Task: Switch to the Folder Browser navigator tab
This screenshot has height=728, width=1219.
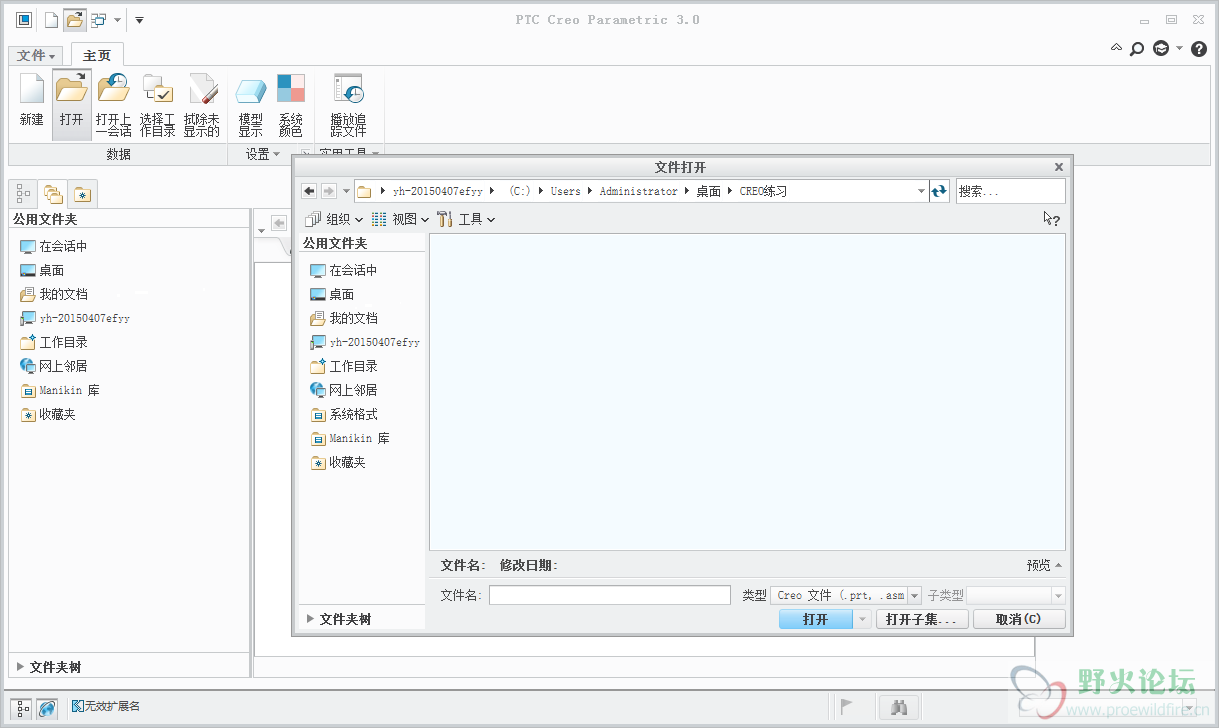Action: (52, 193)
